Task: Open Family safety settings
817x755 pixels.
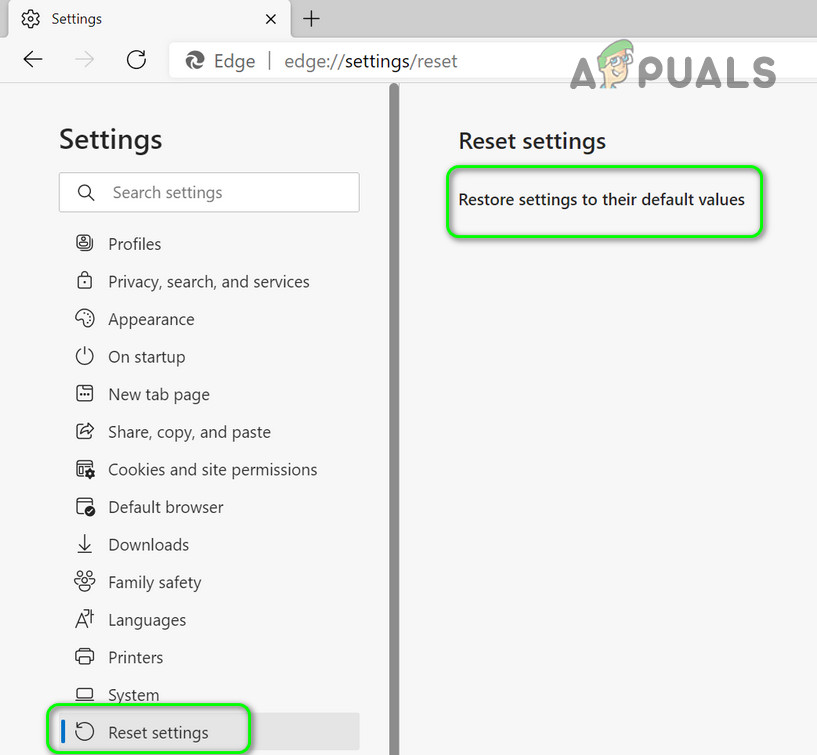Action: coord(138,582)
